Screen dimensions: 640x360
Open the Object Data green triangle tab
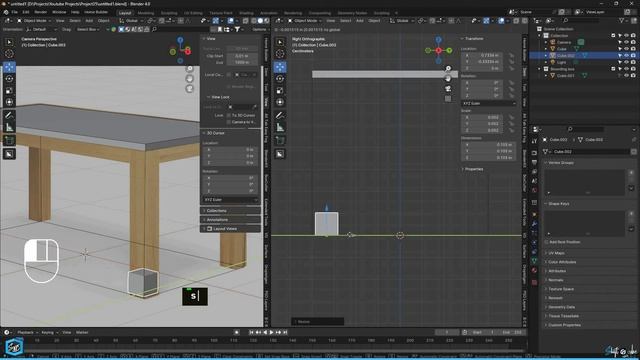click(534, 260)
